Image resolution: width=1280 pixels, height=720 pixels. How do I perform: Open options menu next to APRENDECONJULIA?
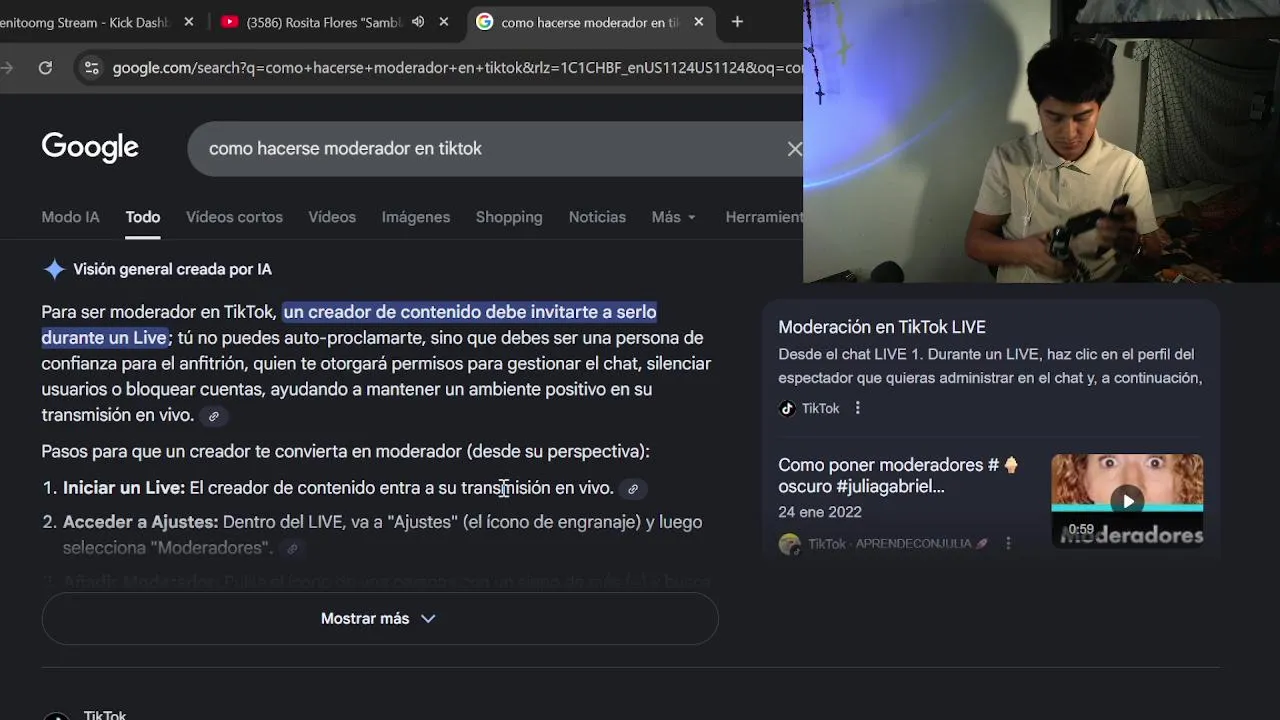[1008, 543]
